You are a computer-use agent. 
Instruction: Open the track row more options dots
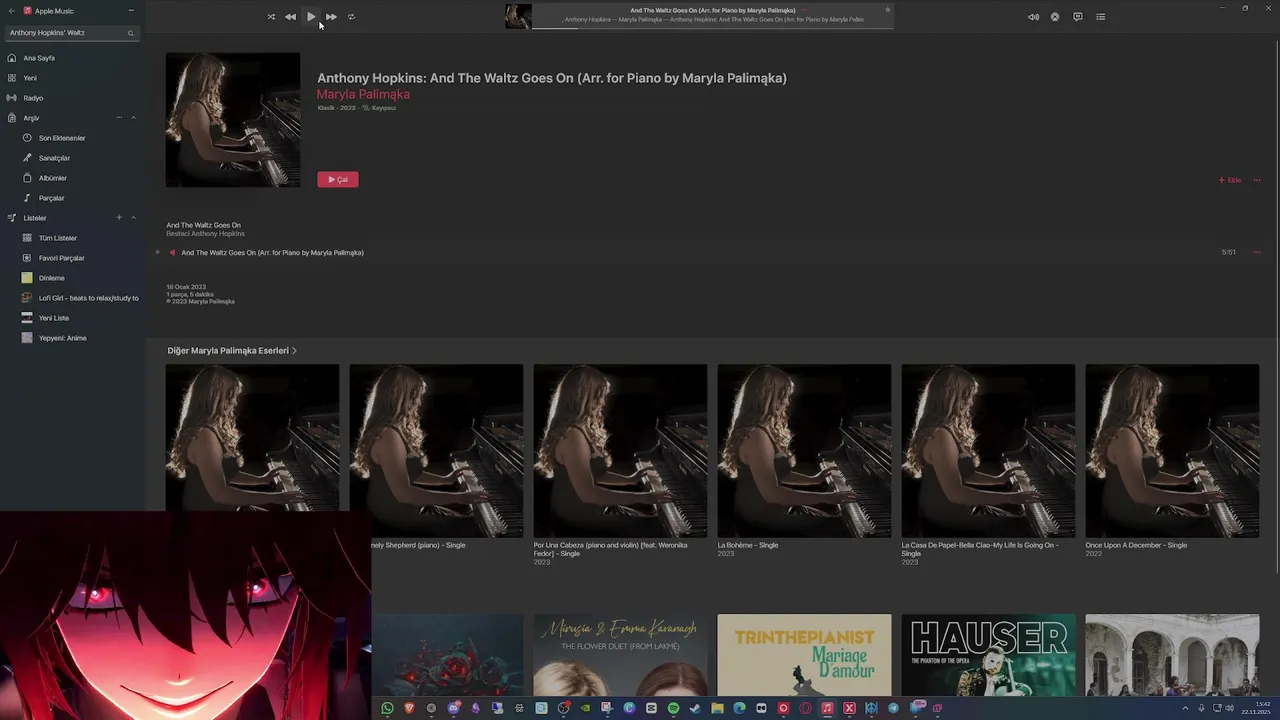(x=1257, y=252)
